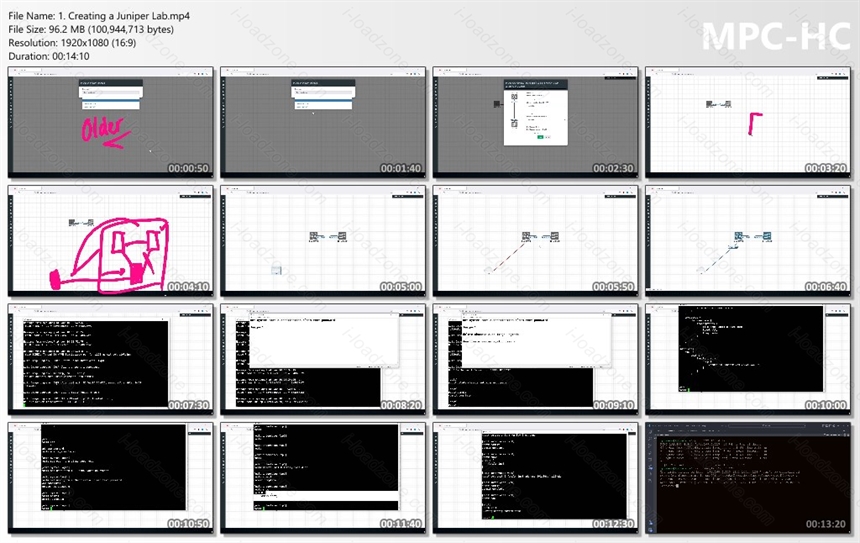
Task: Click the Duration 00:14:10 line
Action: pos(49,56)
